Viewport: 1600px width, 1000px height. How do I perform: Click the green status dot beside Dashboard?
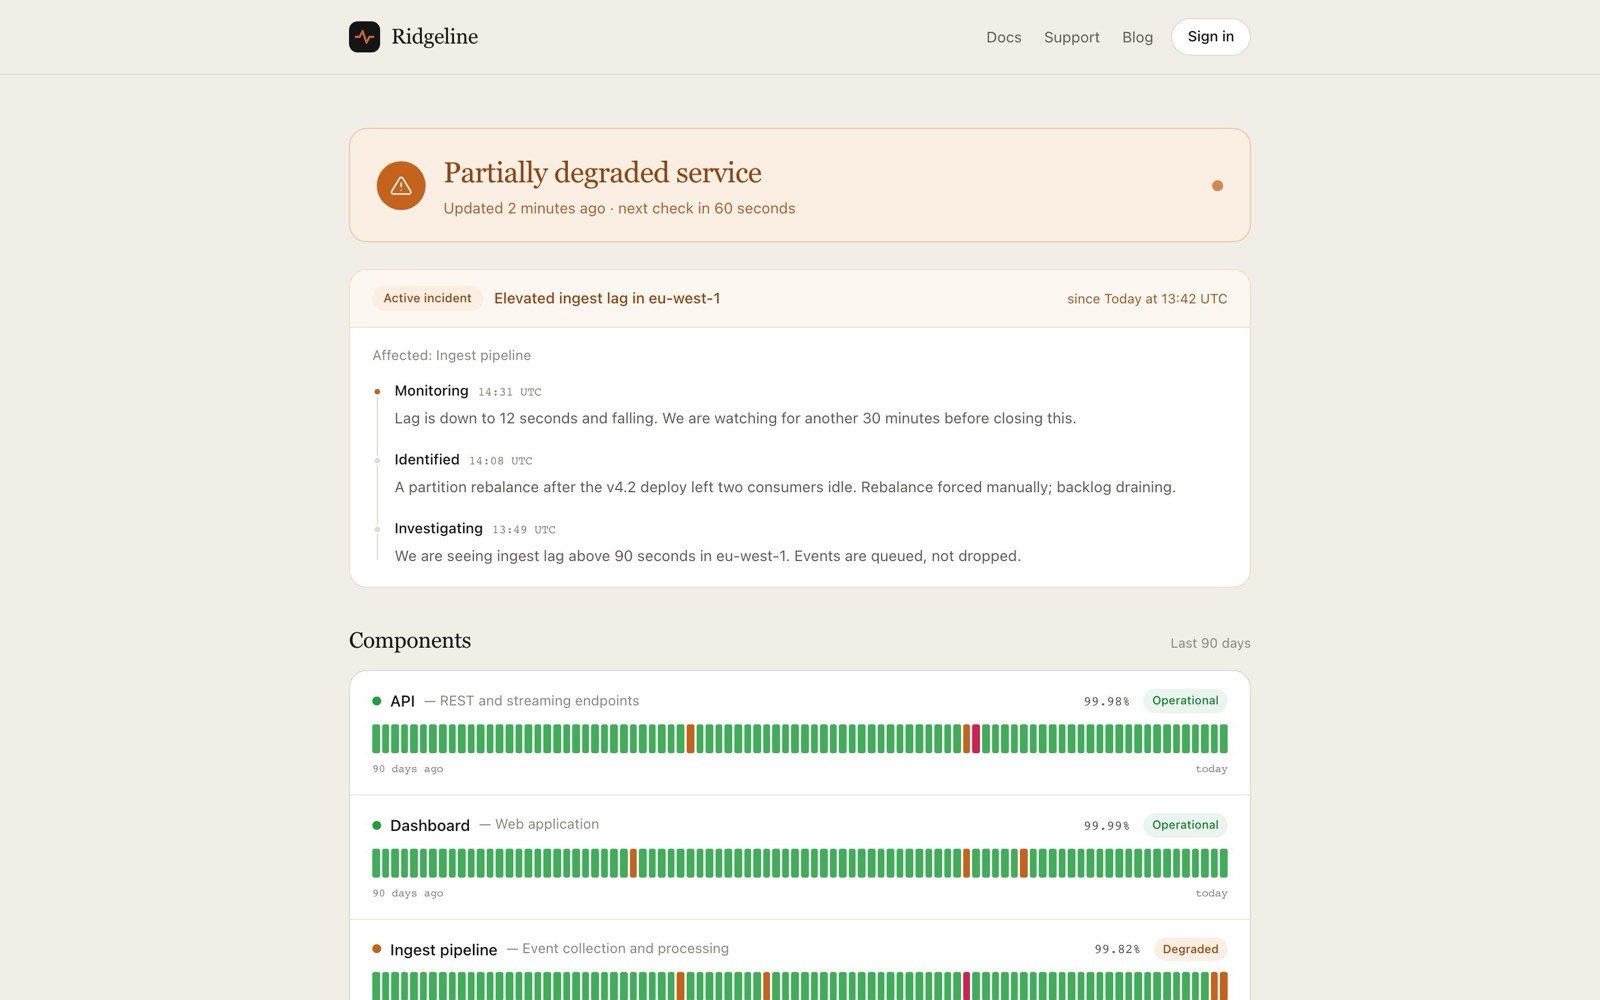click(377, 825)
